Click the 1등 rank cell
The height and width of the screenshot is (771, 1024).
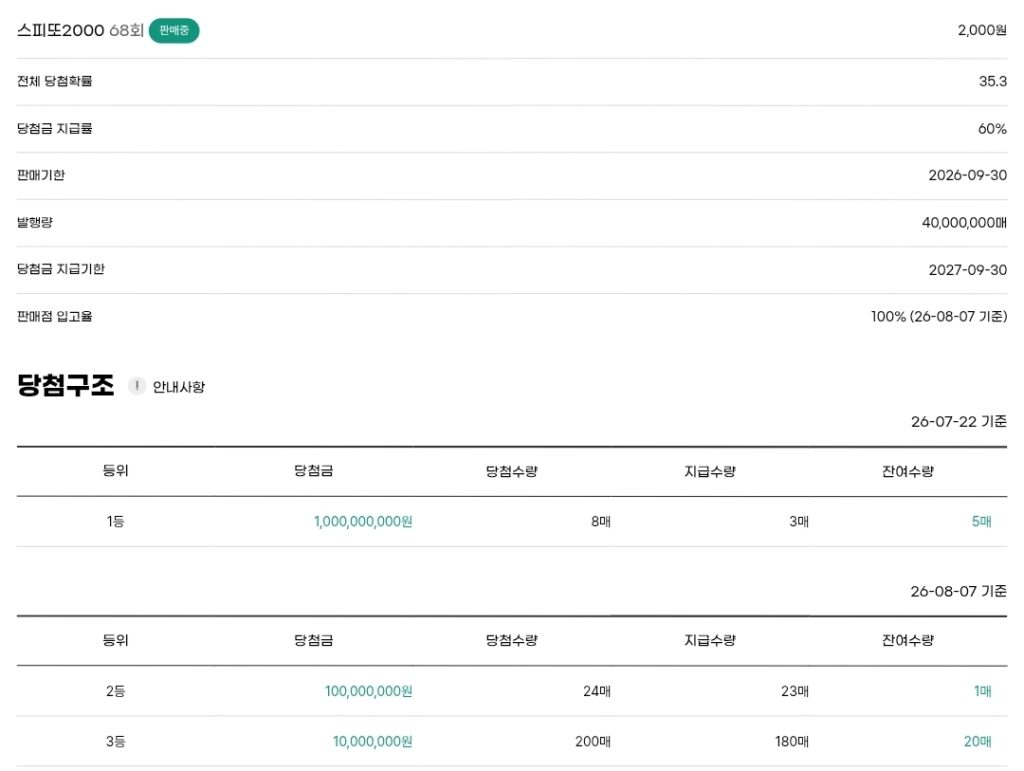tap(116, 522)
